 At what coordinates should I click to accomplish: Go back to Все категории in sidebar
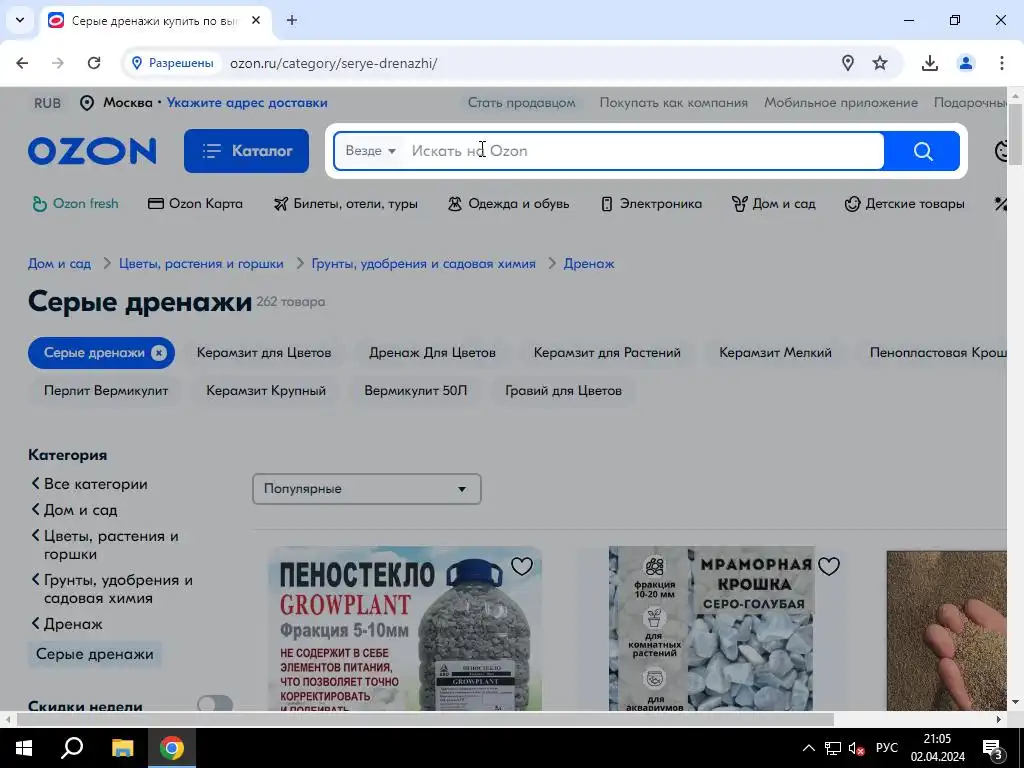[95, 484]
